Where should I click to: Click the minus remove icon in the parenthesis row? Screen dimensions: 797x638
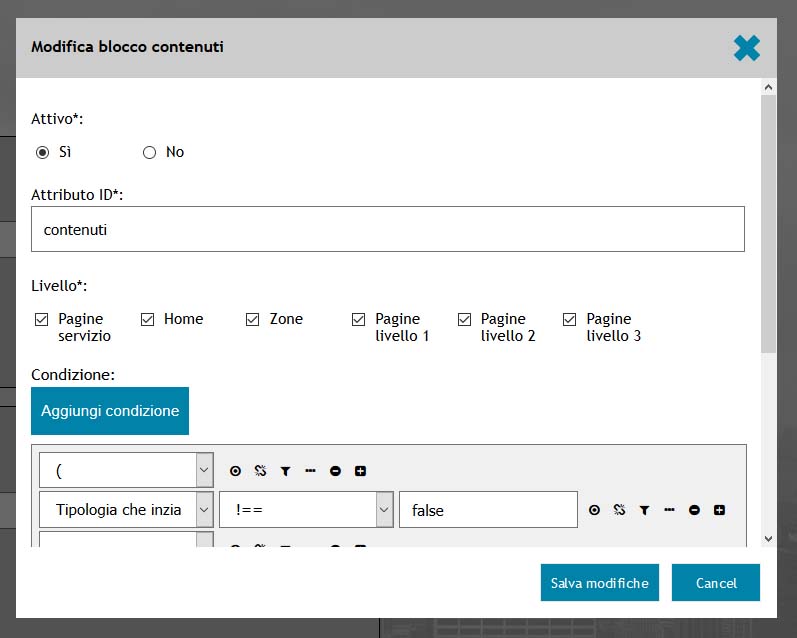335,471
